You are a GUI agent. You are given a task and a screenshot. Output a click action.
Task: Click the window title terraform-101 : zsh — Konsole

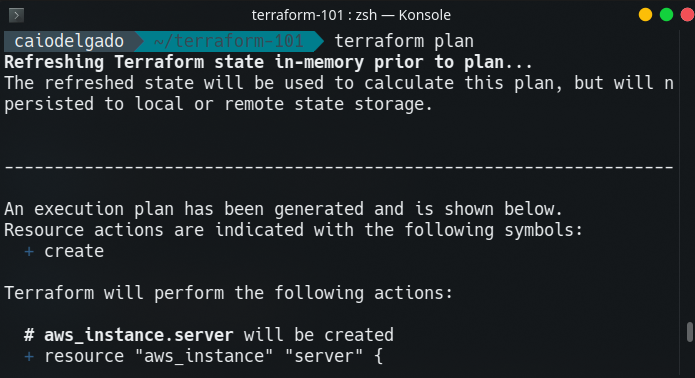coord(351,15)
